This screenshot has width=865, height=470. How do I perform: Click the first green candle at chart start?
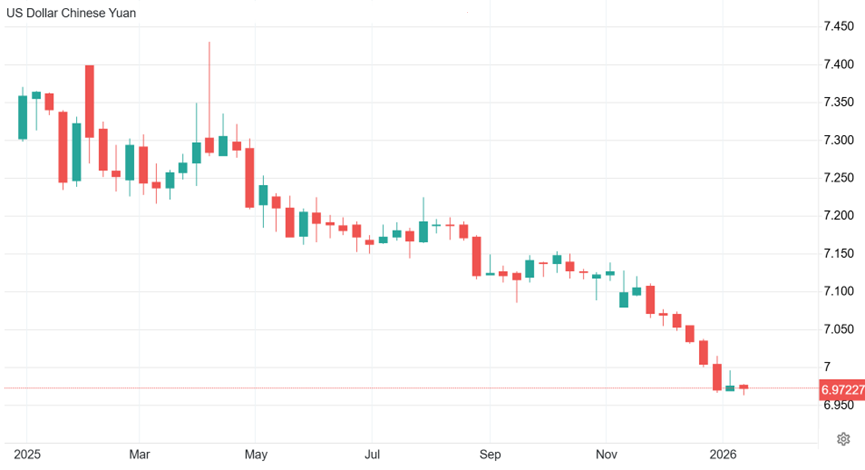point(23,117)
